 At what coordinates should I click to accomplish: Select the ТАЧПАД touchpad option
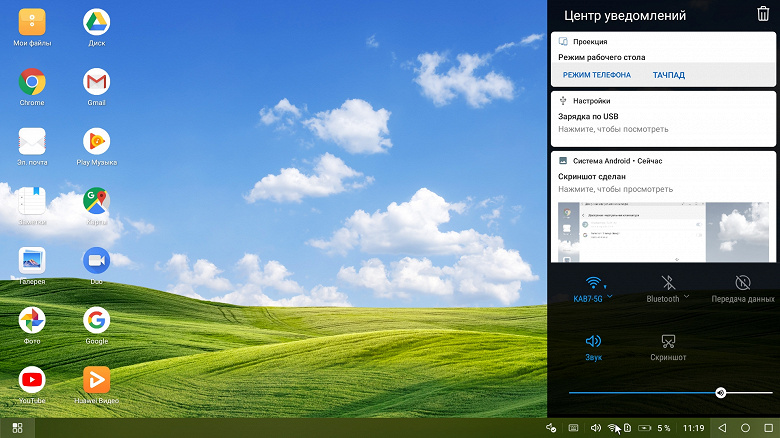669,75
